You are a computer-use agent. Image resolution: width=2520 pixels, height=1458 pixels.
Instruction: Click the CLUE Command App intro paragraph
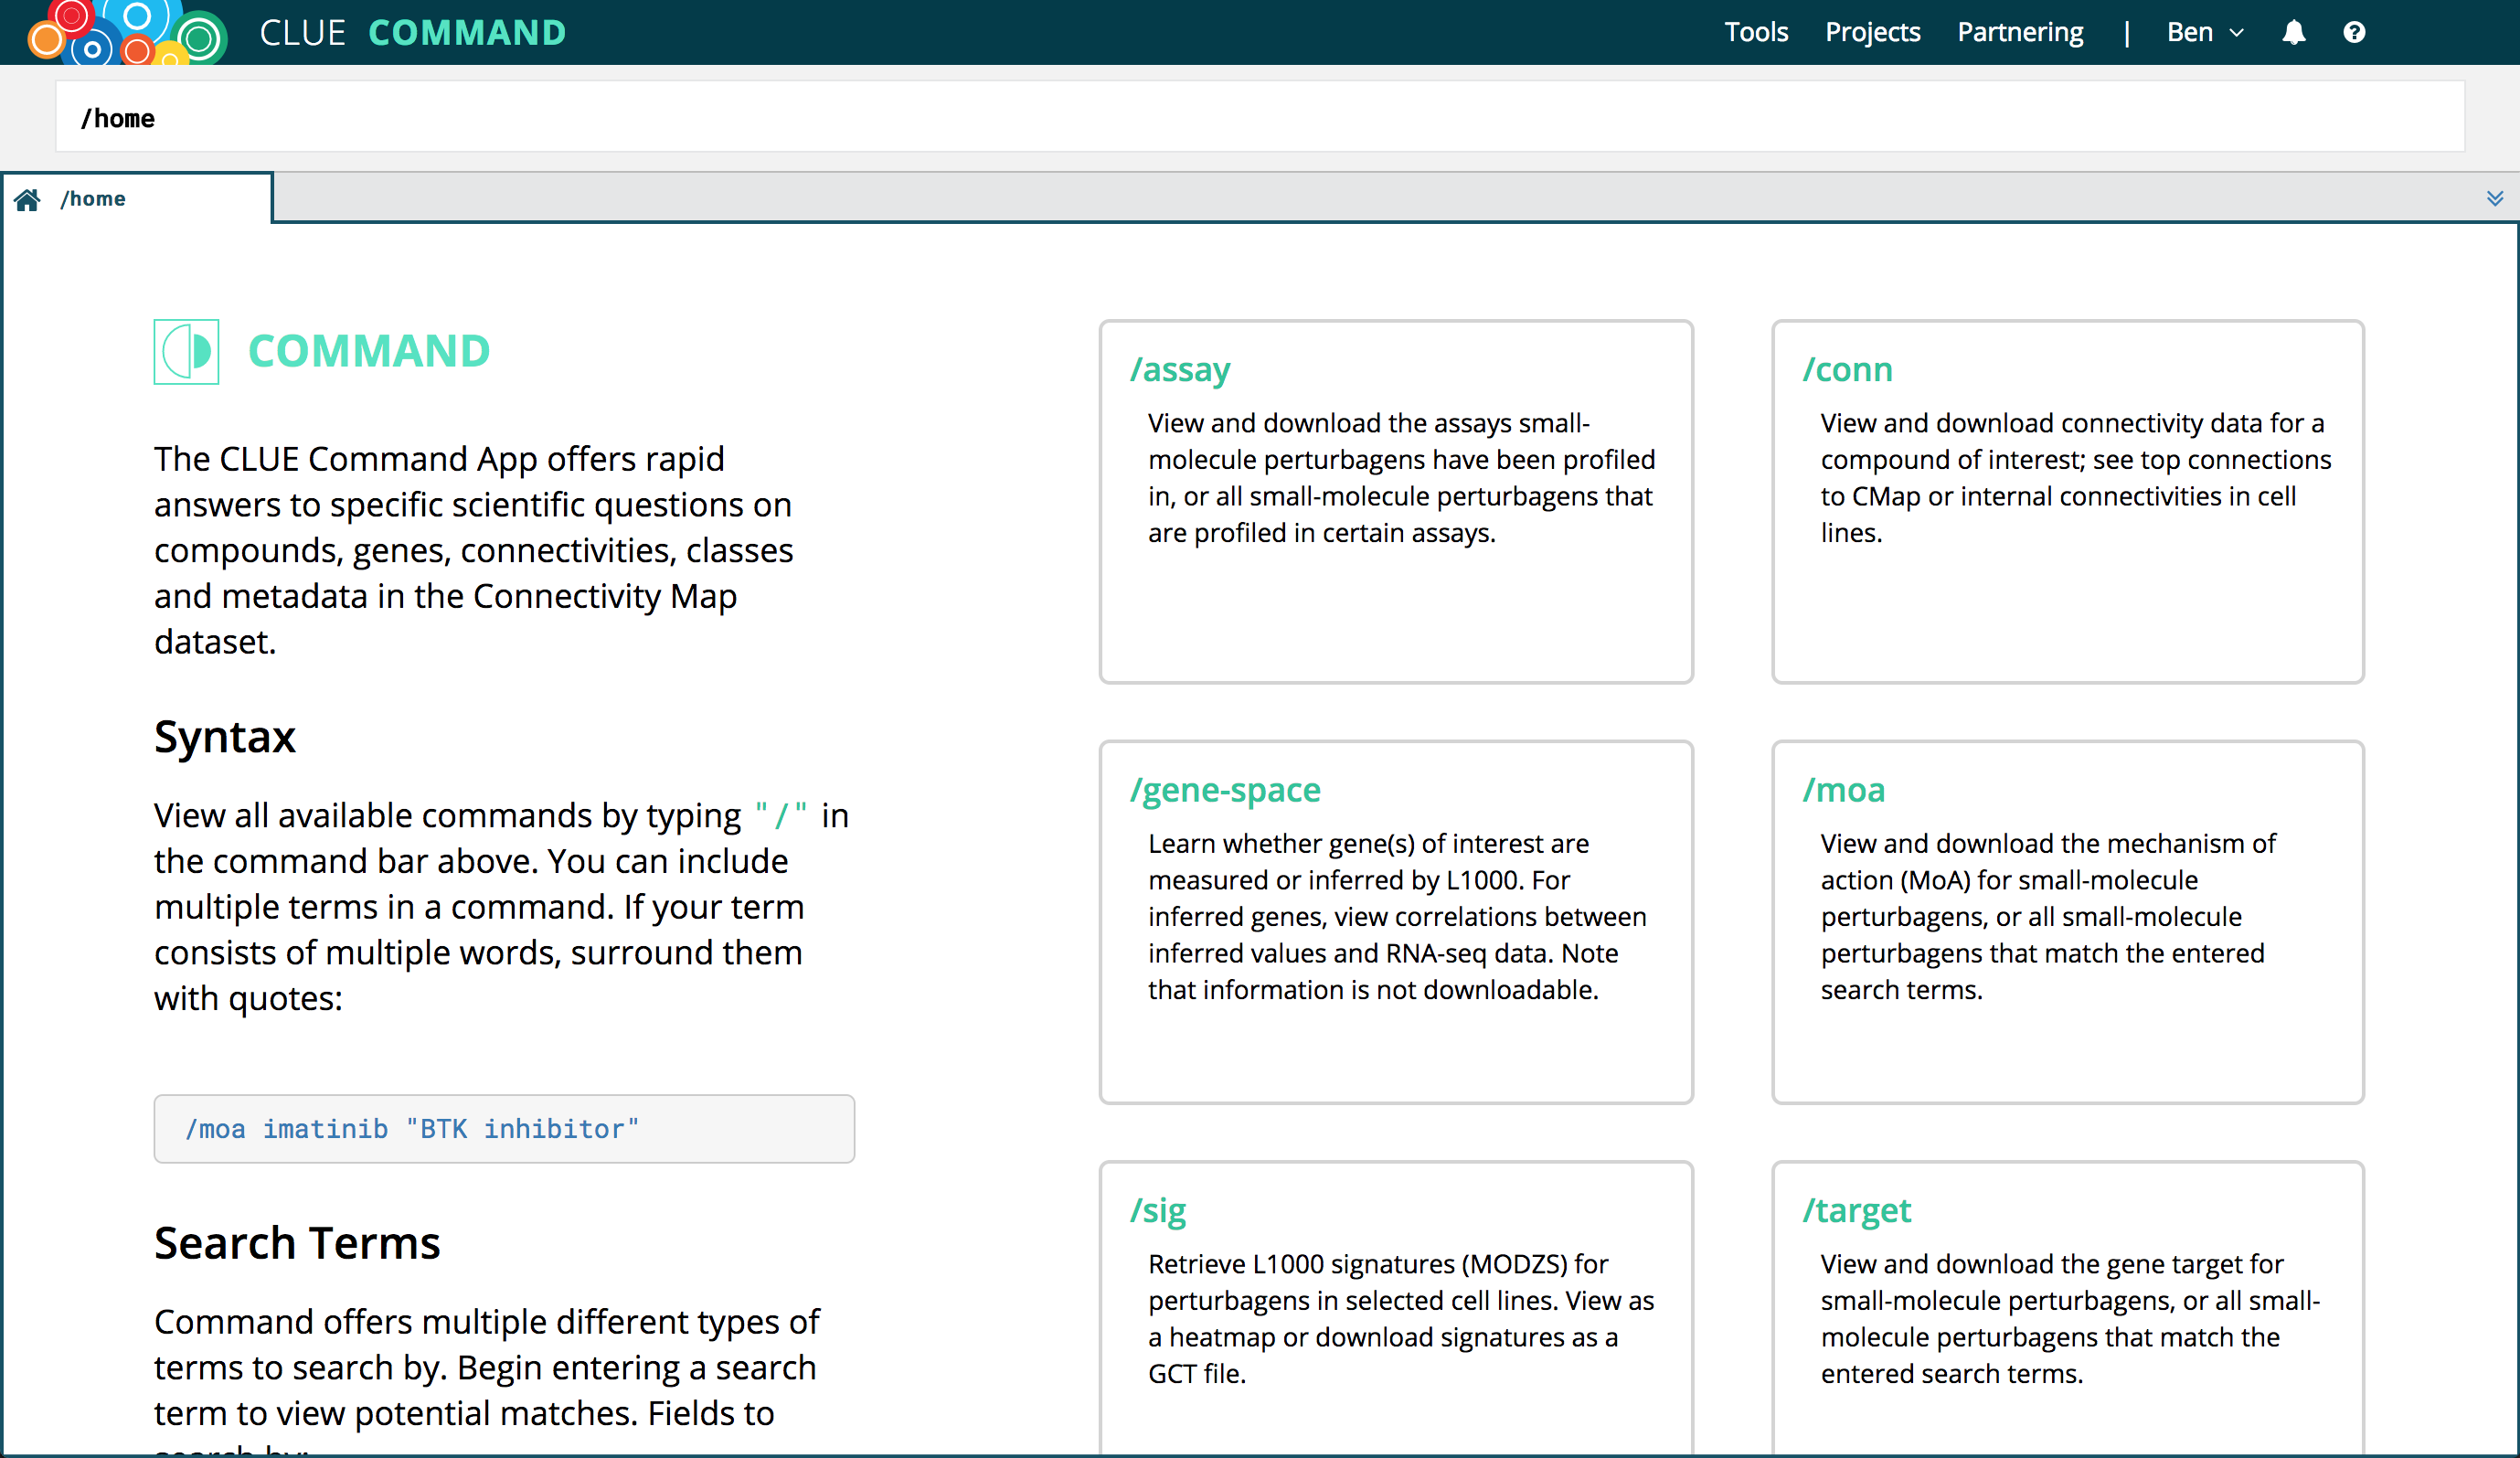pyautogui.click(x=473, y=550)
